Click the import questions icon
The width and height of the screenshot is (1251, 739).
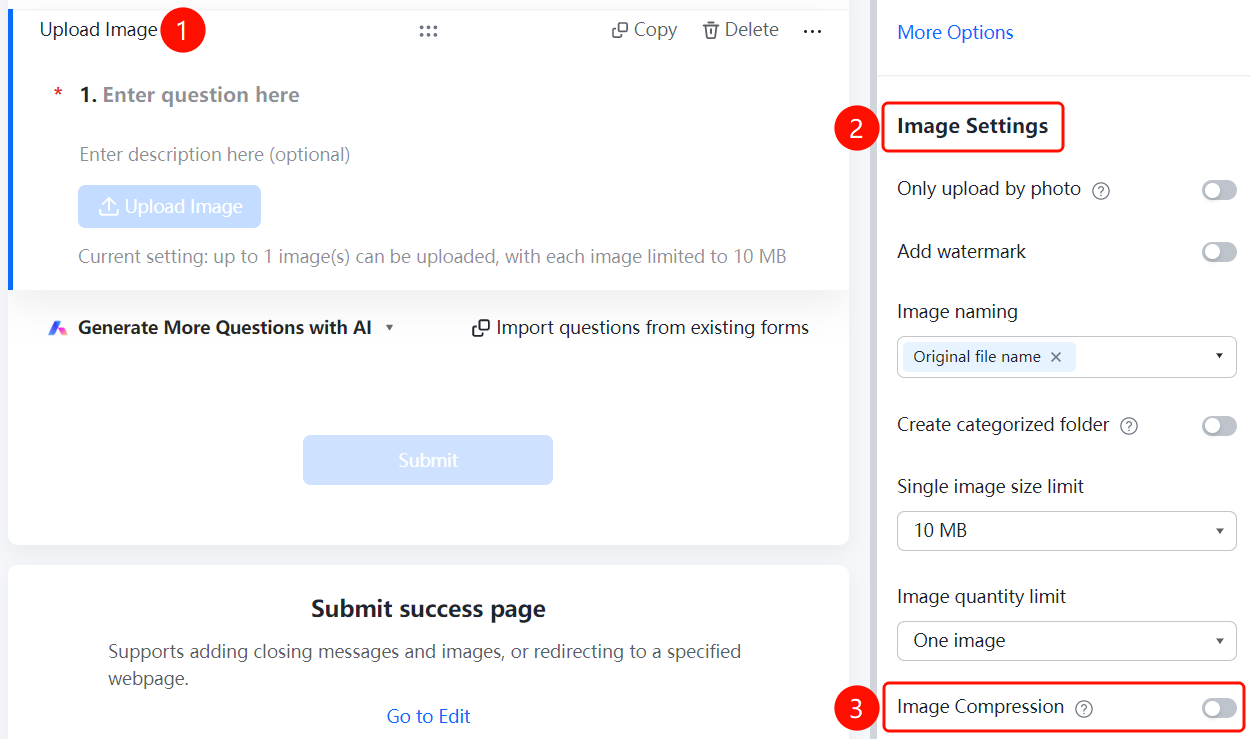pyautogui.click(x=481, y=328)
